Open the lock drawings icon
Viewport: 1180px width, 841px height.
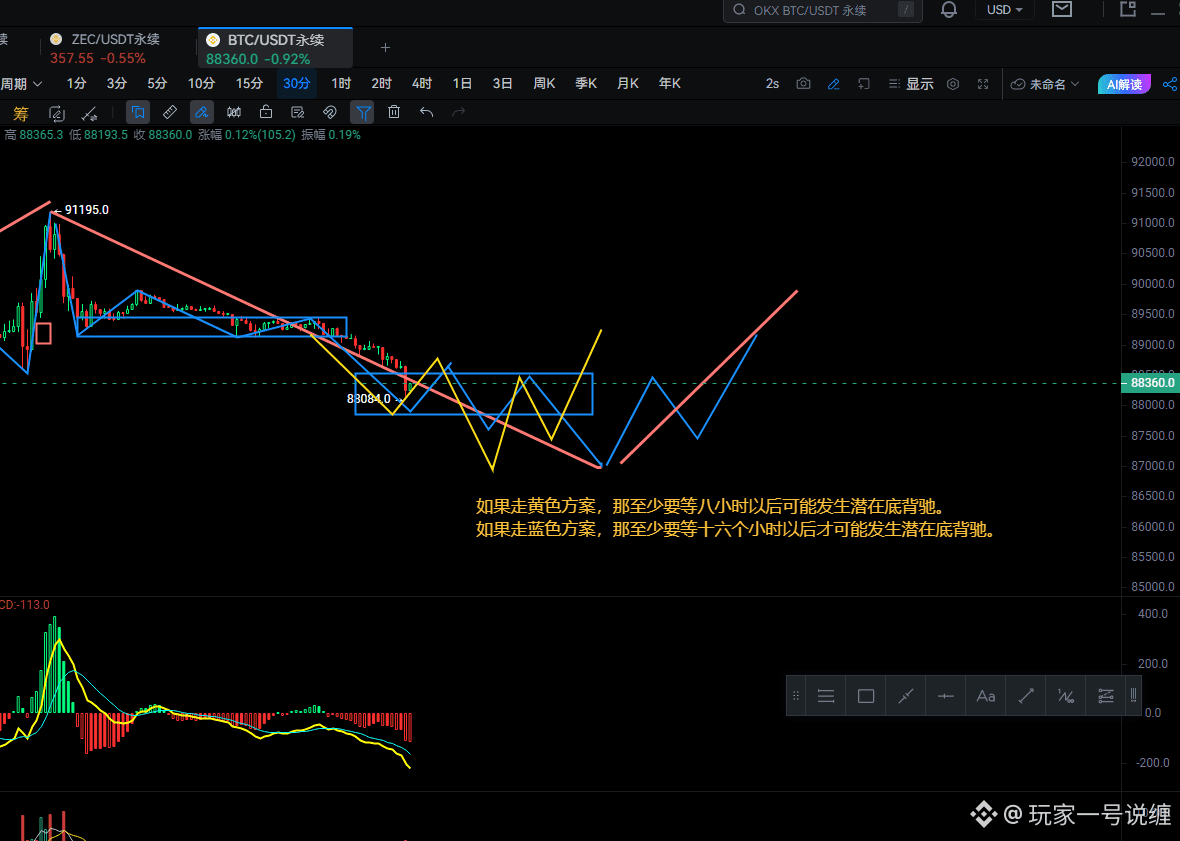pyautogui.click(x=265, y=112)
